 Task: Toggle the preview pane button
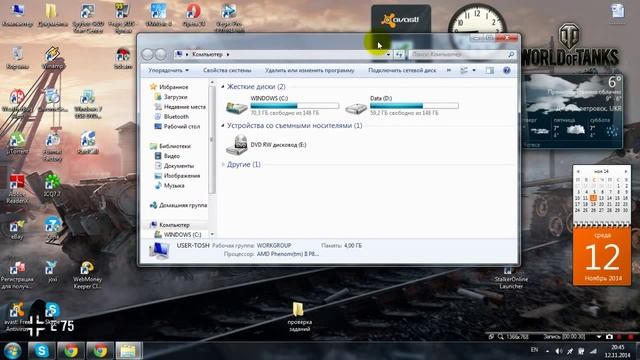(489, 71)
